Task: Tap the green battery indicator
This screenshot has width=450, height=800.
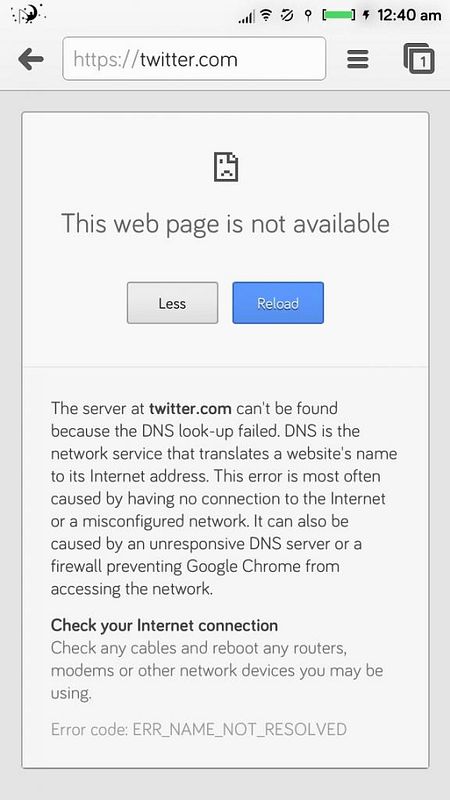Action: [339, 15]
